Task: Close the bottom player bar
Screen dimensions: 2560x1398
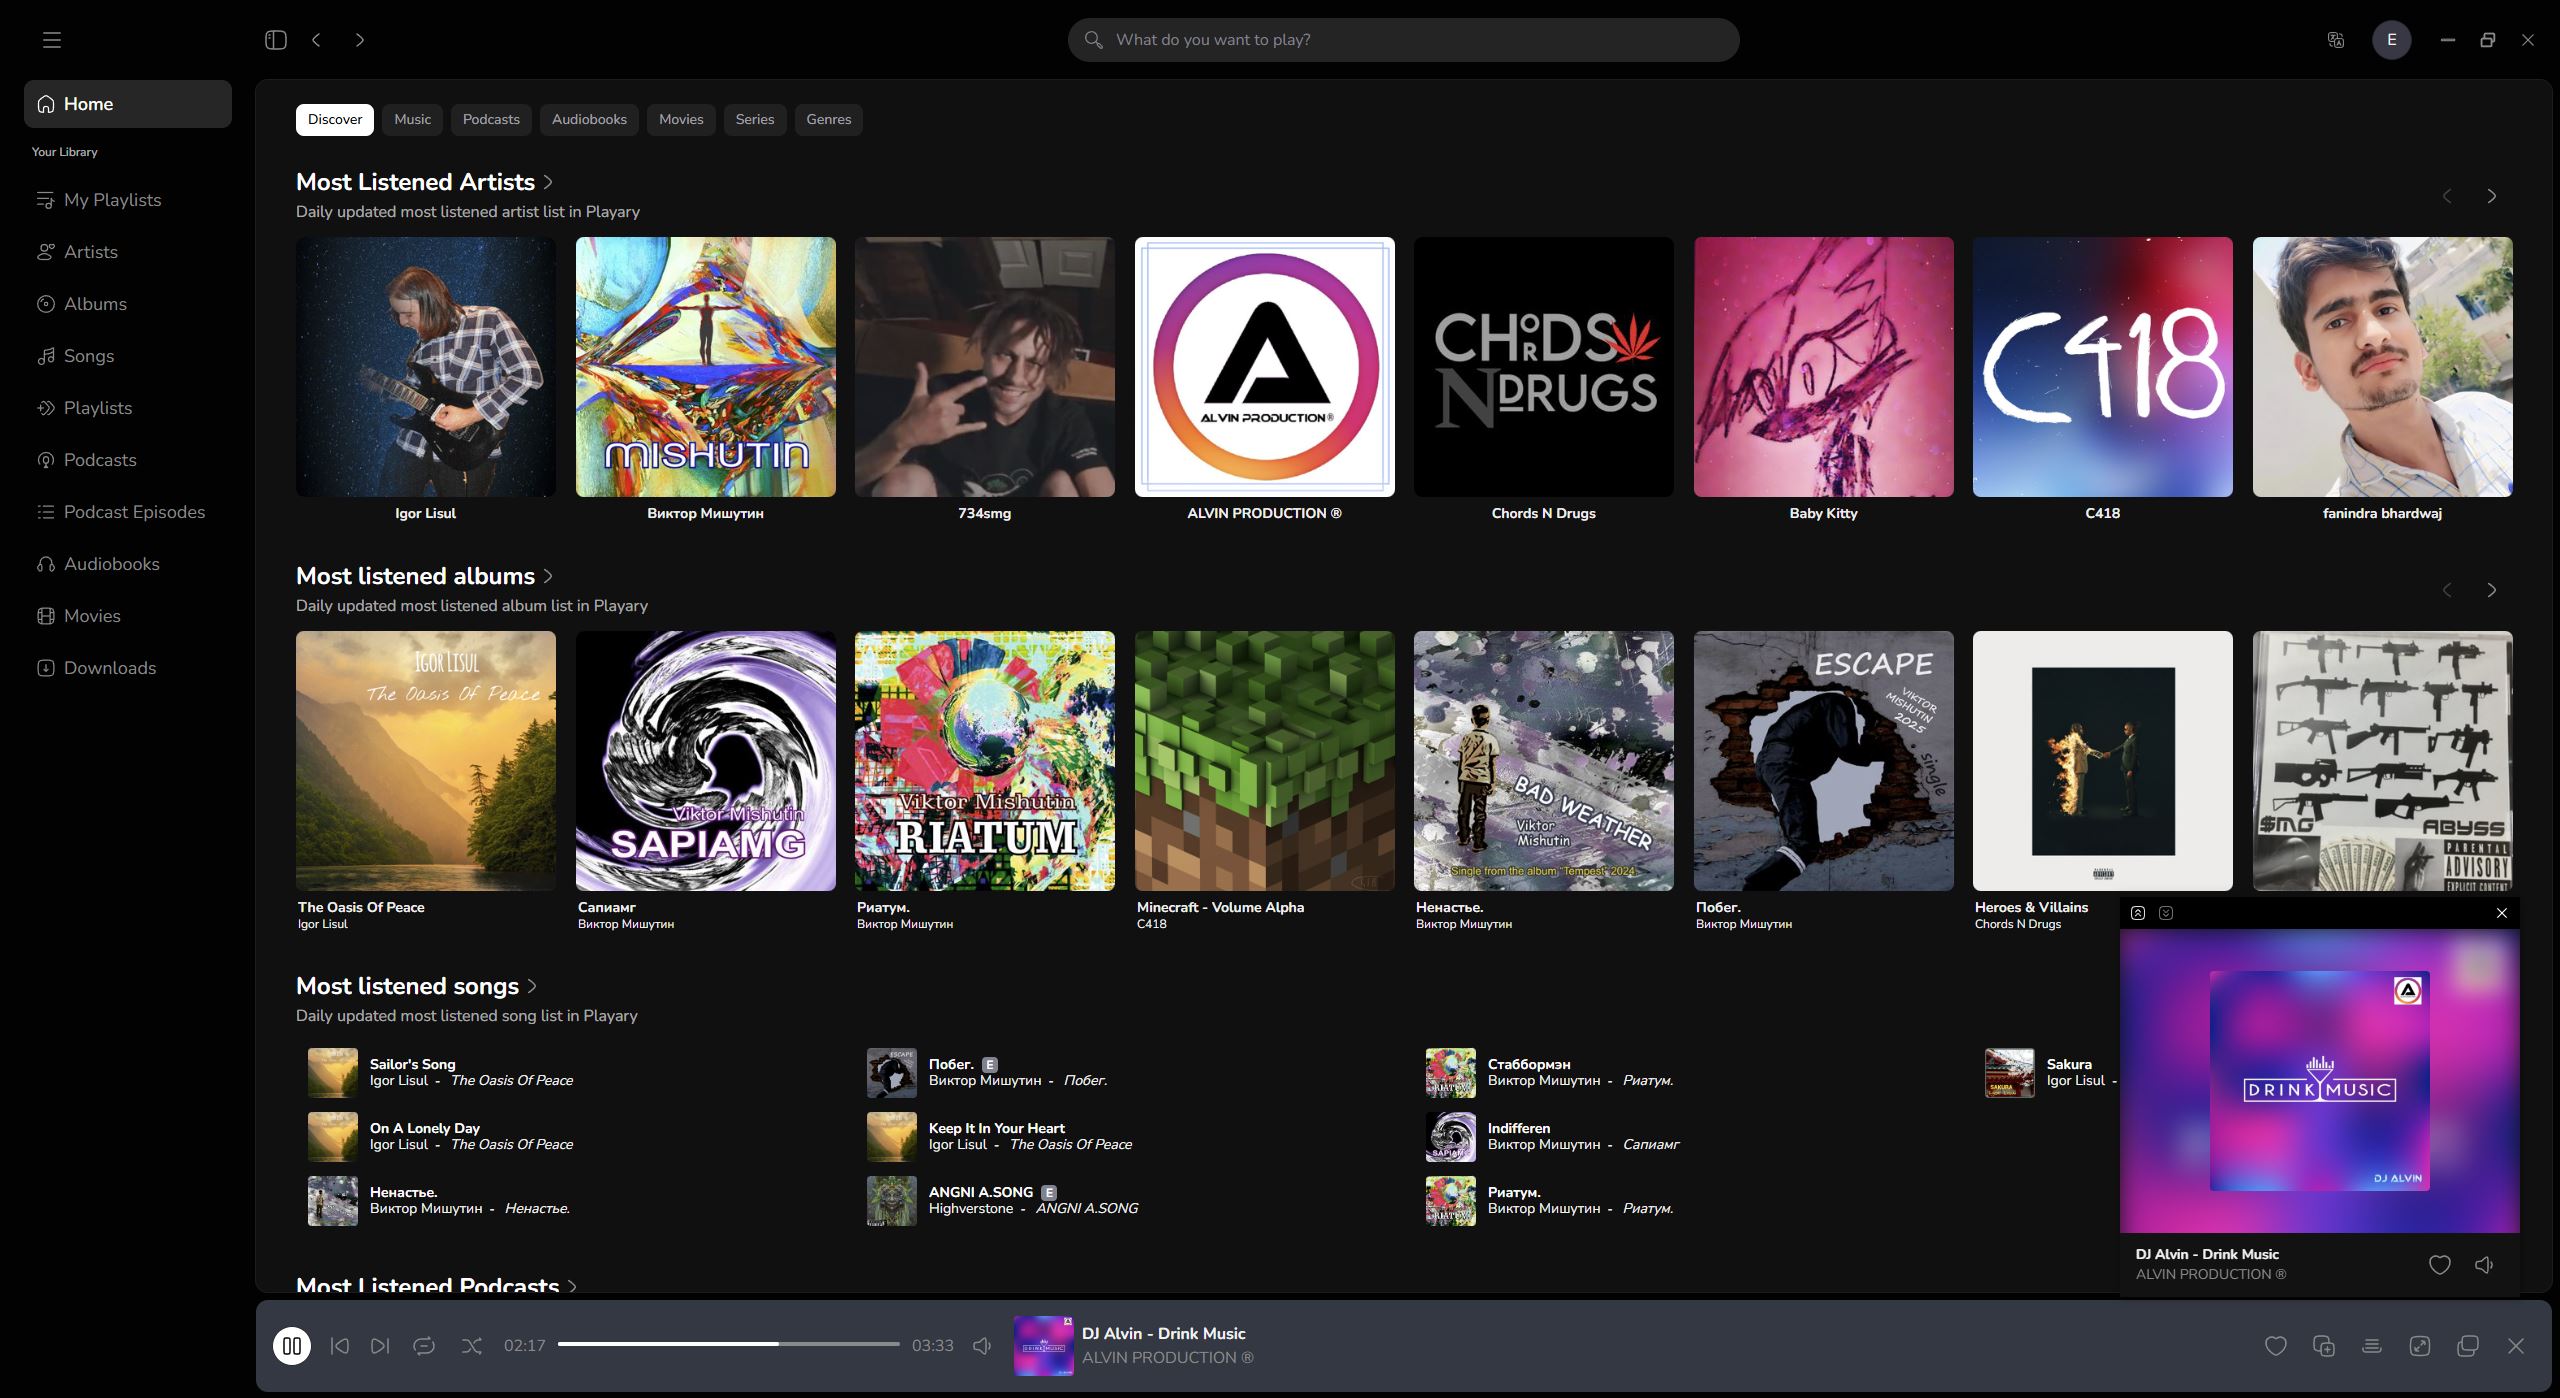Action: click(2516, 1346)
